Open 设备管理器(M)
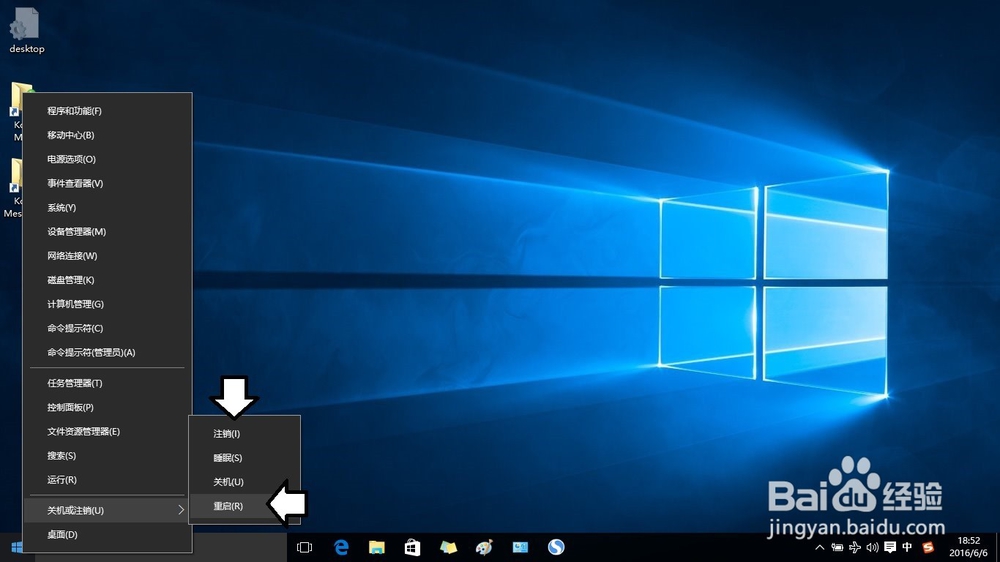Viewport: 1000px width, 562px height. (x=107, y=232)
